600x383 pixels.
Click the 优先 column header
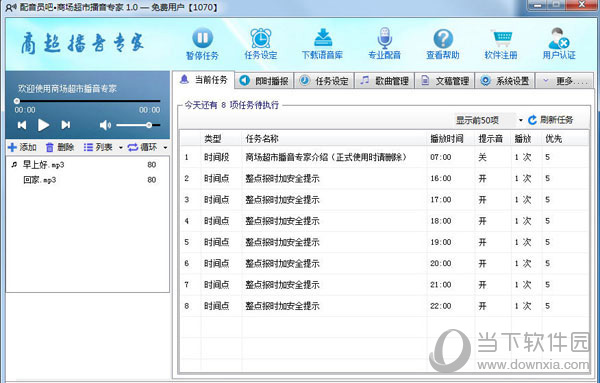click(565, 139)
